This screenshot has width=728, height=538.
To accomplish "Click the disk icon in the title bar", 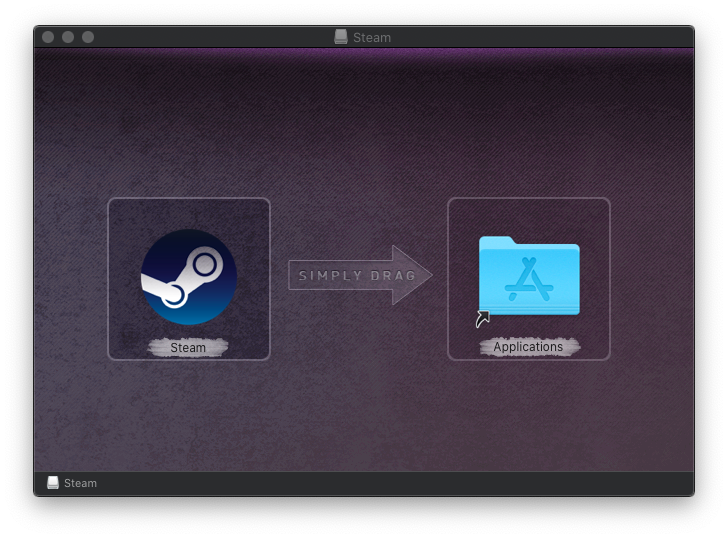I will pyautogui.click(x=341, y=37).
